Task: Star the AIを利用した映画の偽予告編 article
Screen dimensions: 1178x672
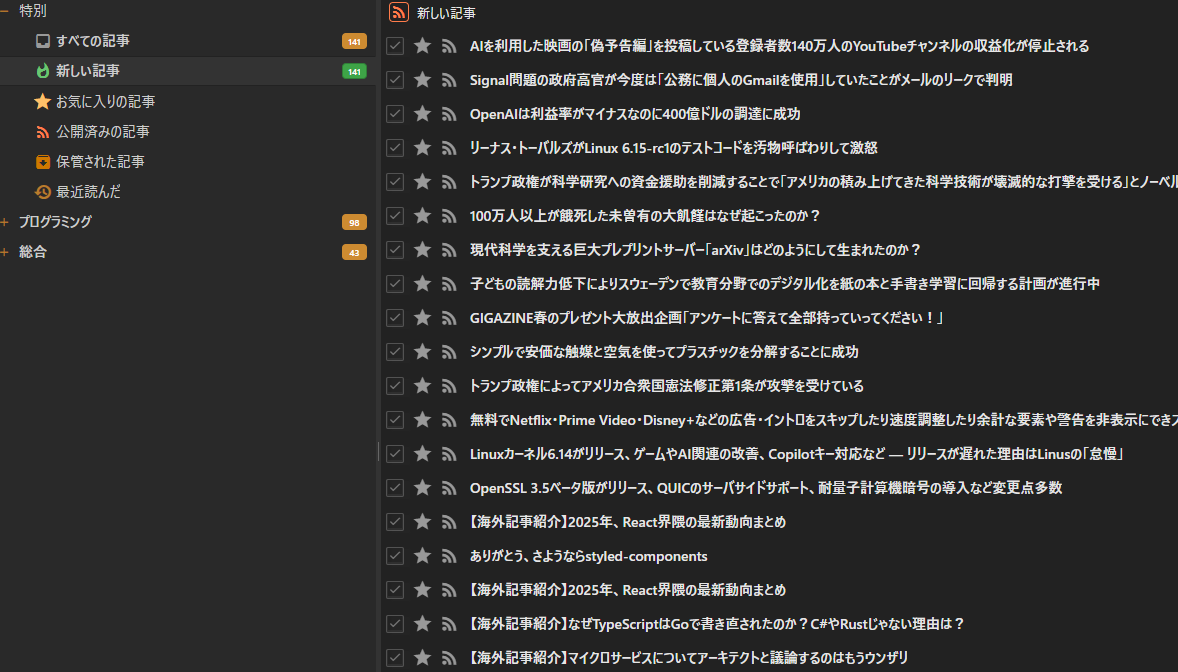Action: (422, 46)
